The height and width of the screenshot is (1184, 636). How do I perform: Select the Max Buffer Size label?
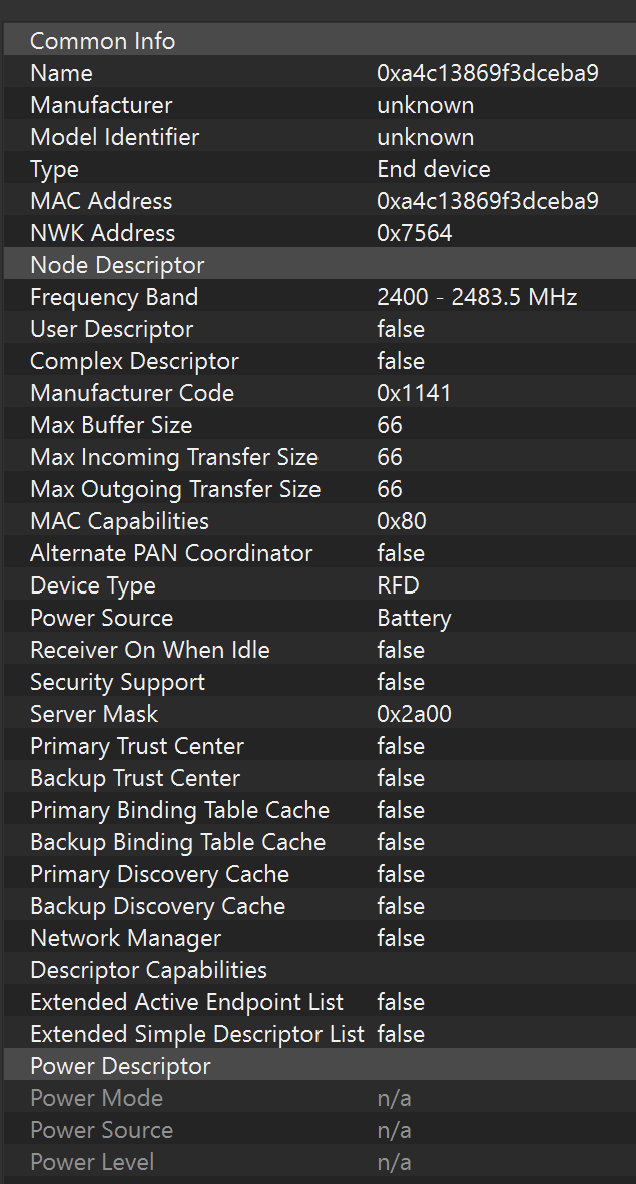pos(111,425)
